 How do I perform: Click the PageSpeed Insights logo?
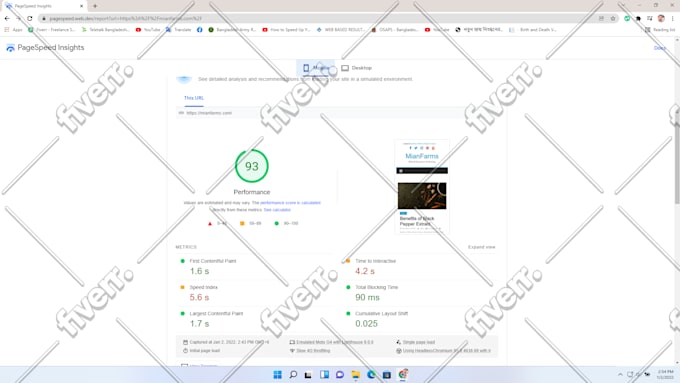(x=45, y=48)
